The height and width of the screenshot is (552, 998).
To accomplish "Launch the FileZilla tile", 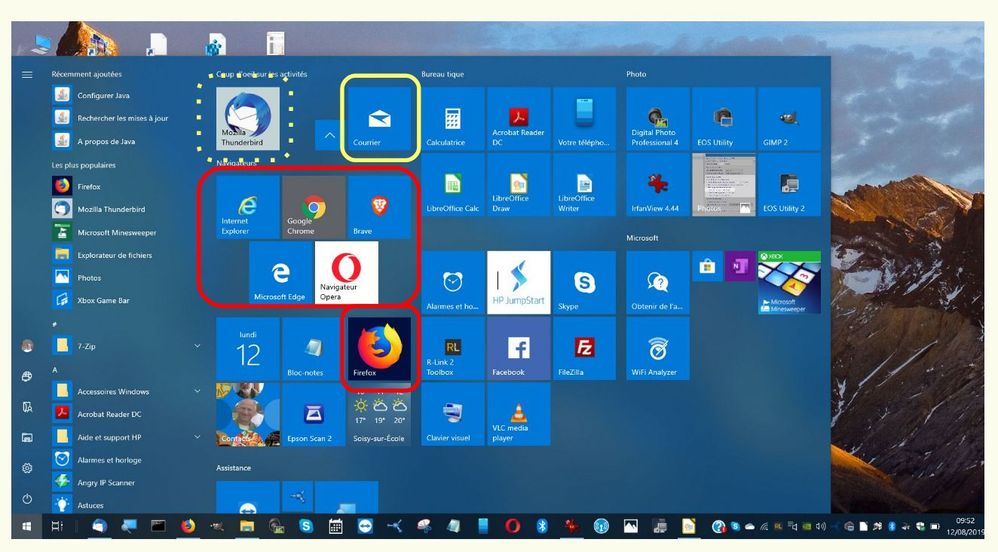I will (x=584, y=348).
